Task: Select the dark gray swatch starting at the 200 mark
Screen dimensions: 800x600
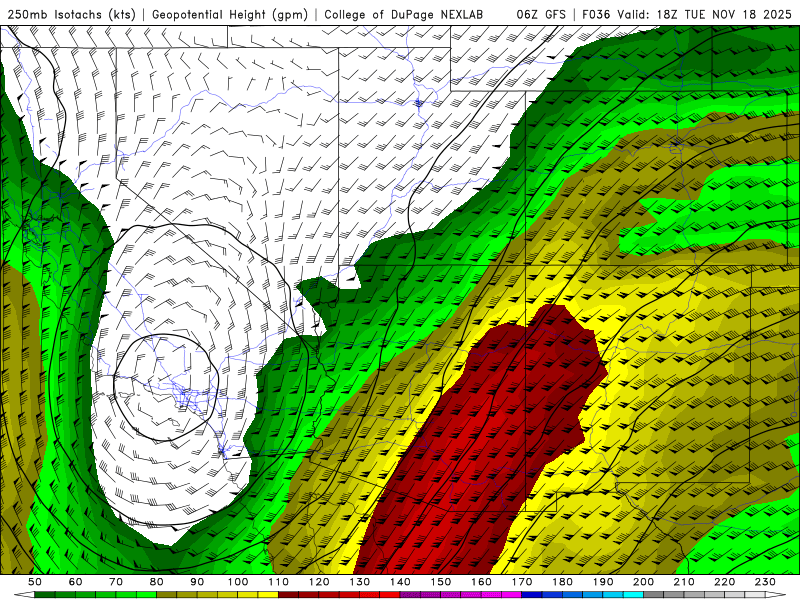Action: coord(654,595)
